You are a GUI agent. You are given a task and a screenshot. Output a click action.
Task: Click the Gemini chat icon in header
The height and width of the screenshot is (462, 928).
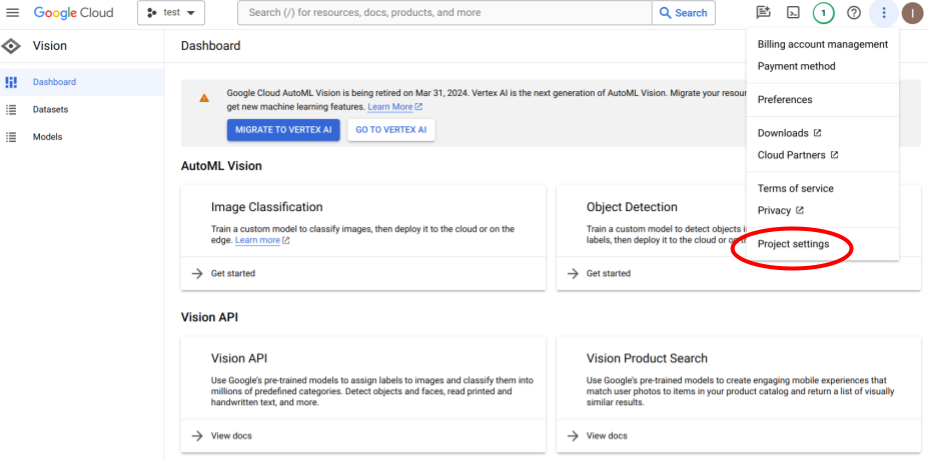(763, 13)
